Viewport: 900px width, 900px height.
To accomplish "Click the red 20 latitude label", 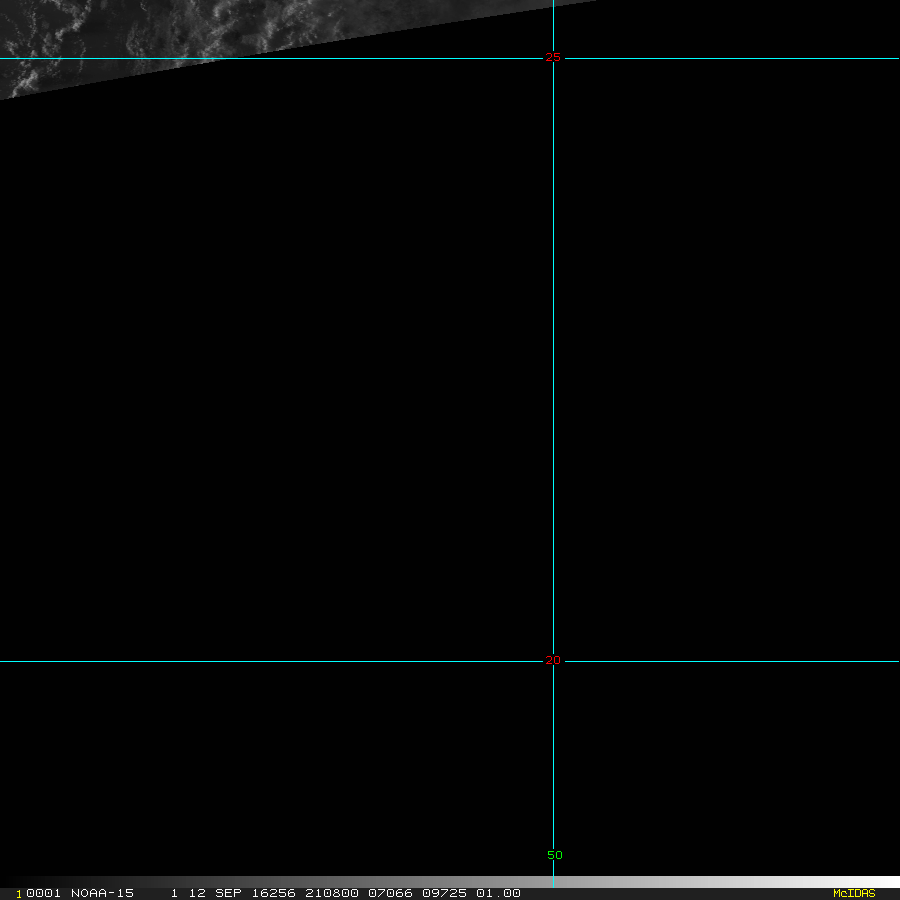I will 553,661.
